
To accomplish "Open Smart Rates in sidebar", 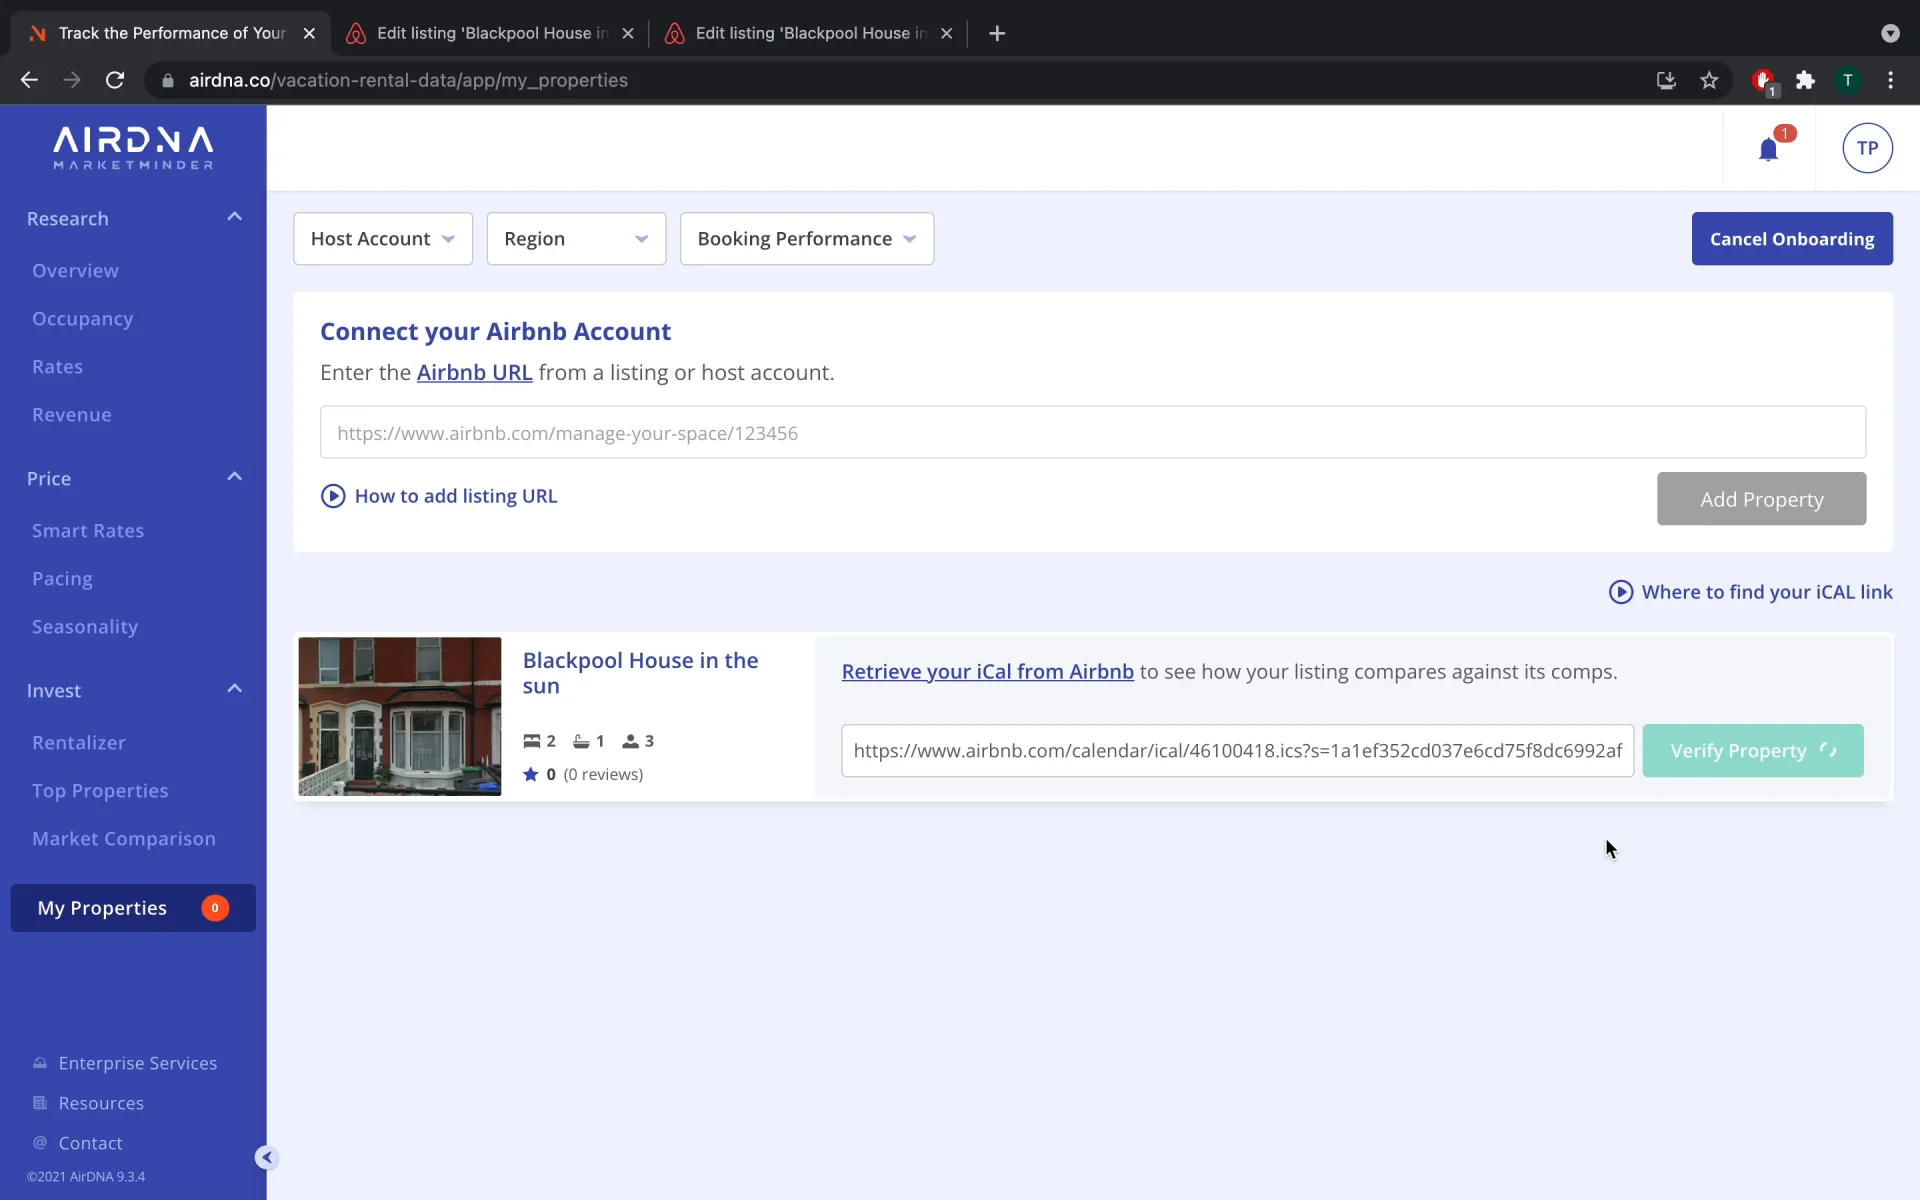I will [88, 531].
